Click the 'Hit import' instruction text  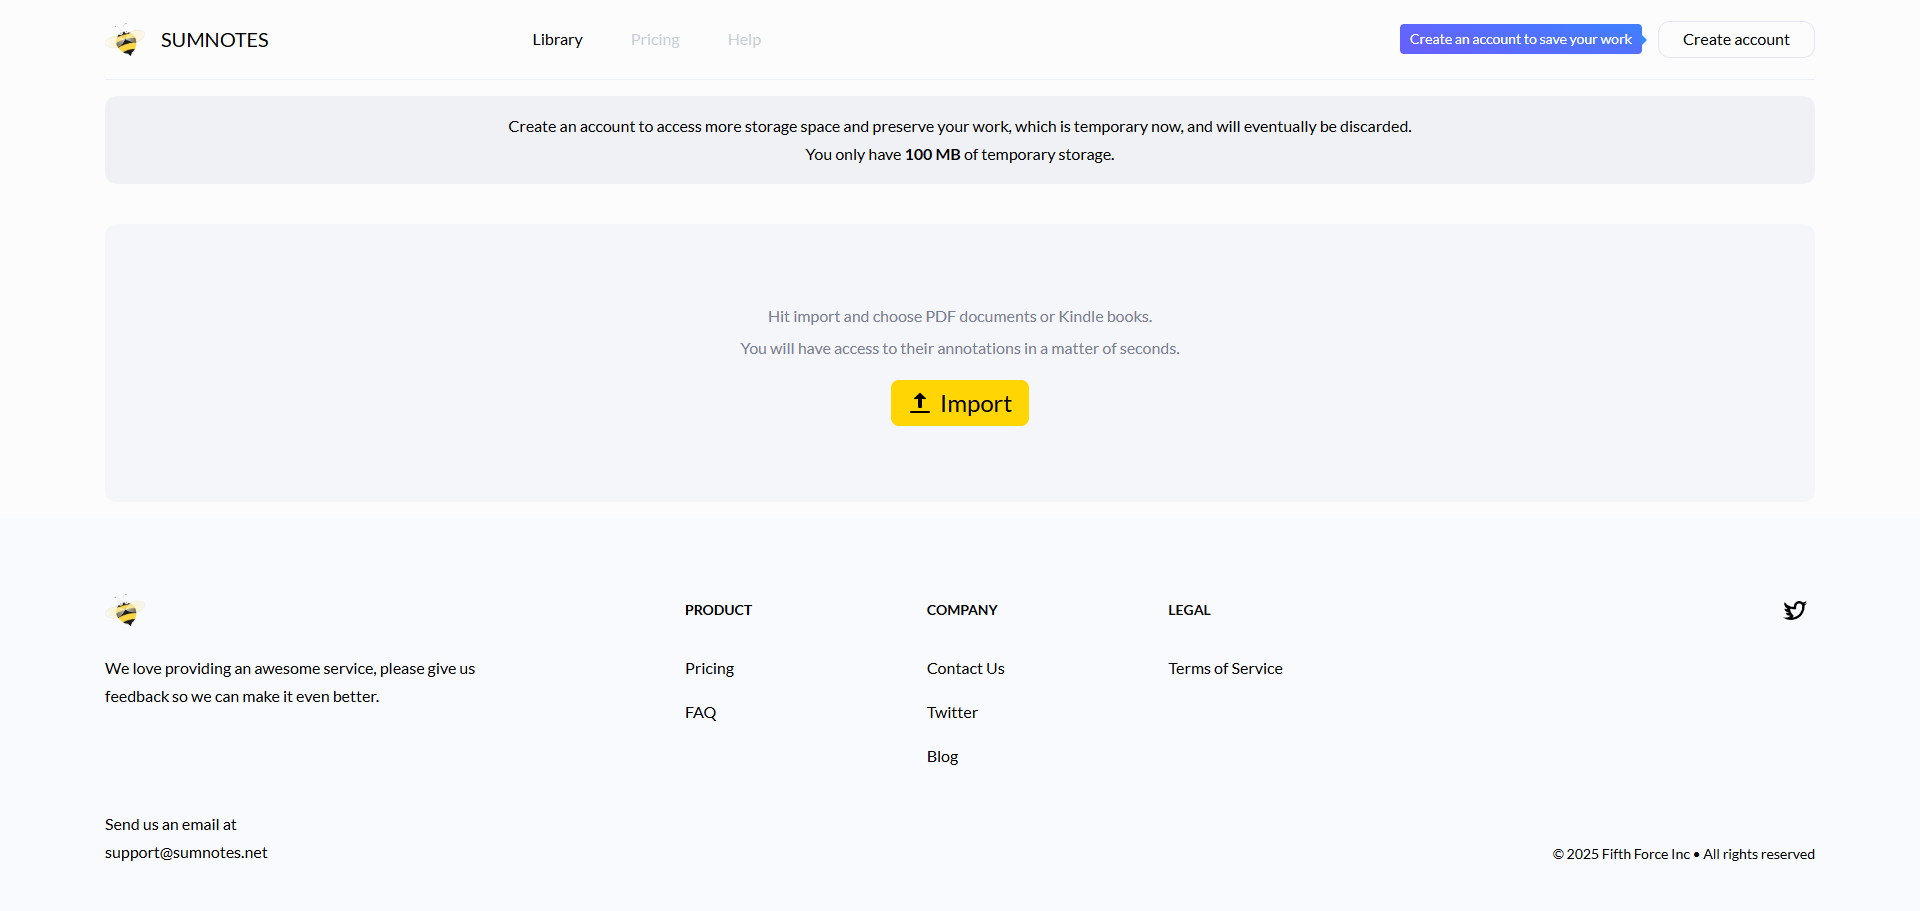click(x=959, y=317)
